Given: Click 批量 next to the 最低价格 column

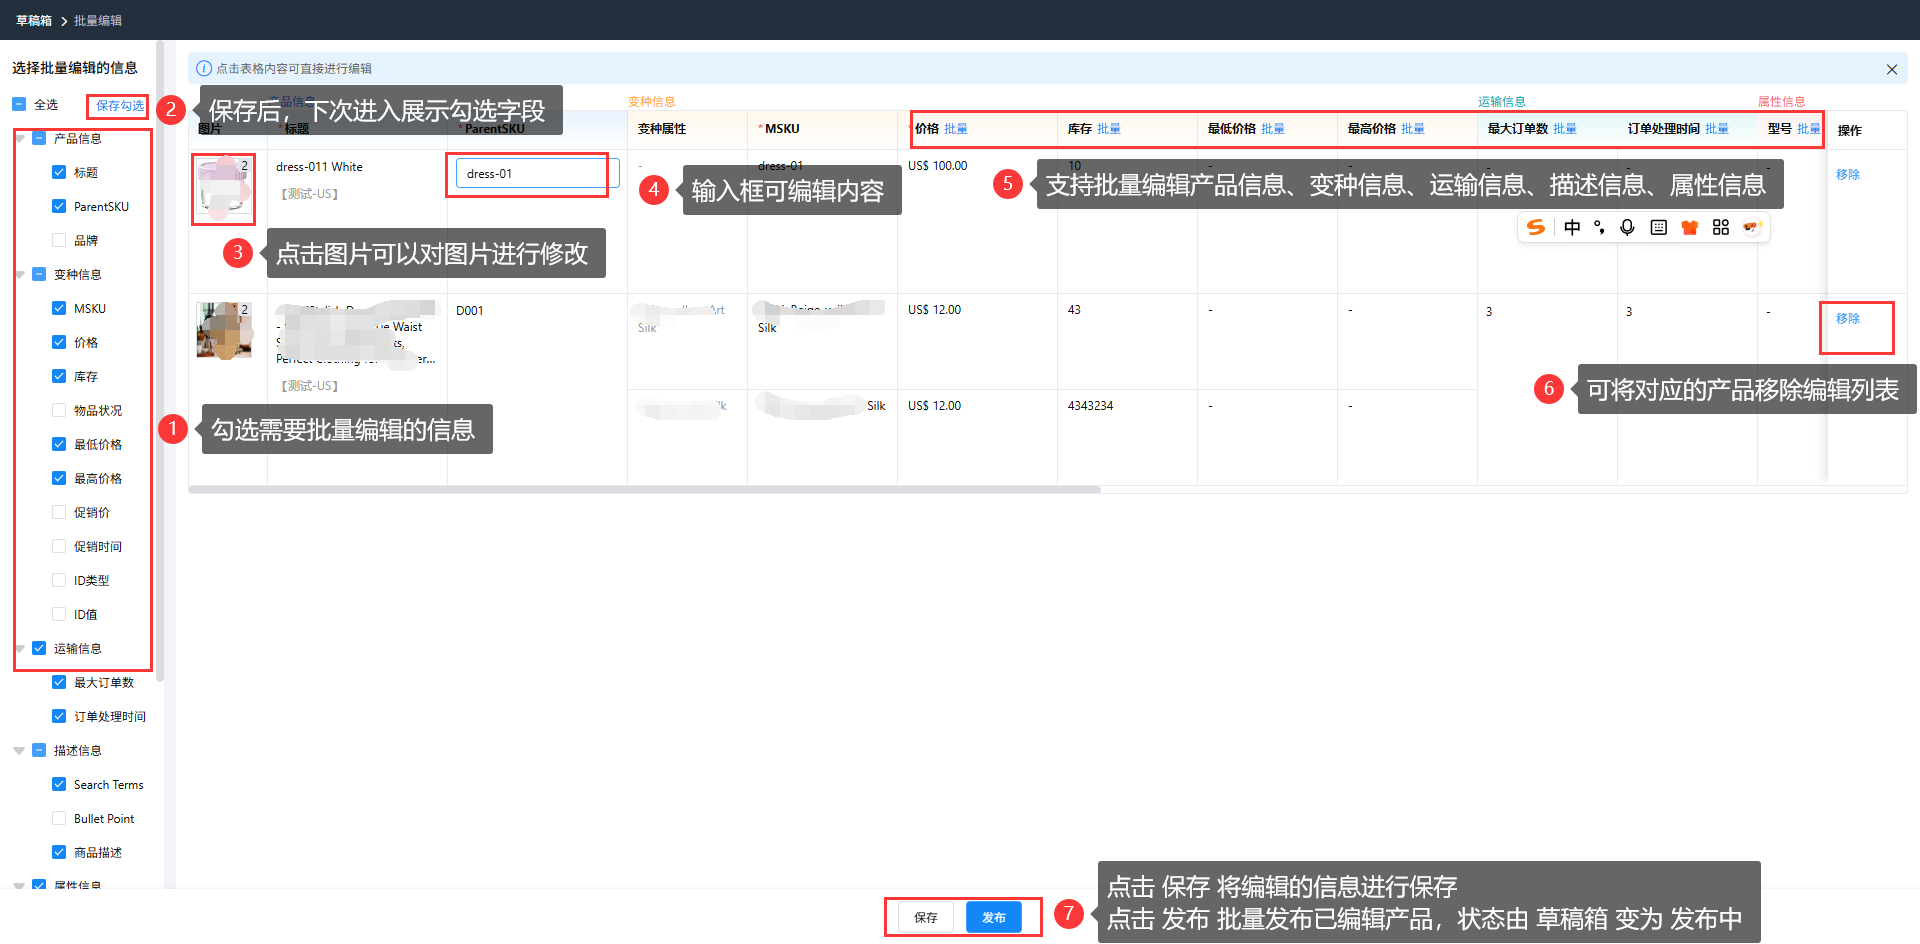Looking at the screenshot, I should click(1273, 129).
